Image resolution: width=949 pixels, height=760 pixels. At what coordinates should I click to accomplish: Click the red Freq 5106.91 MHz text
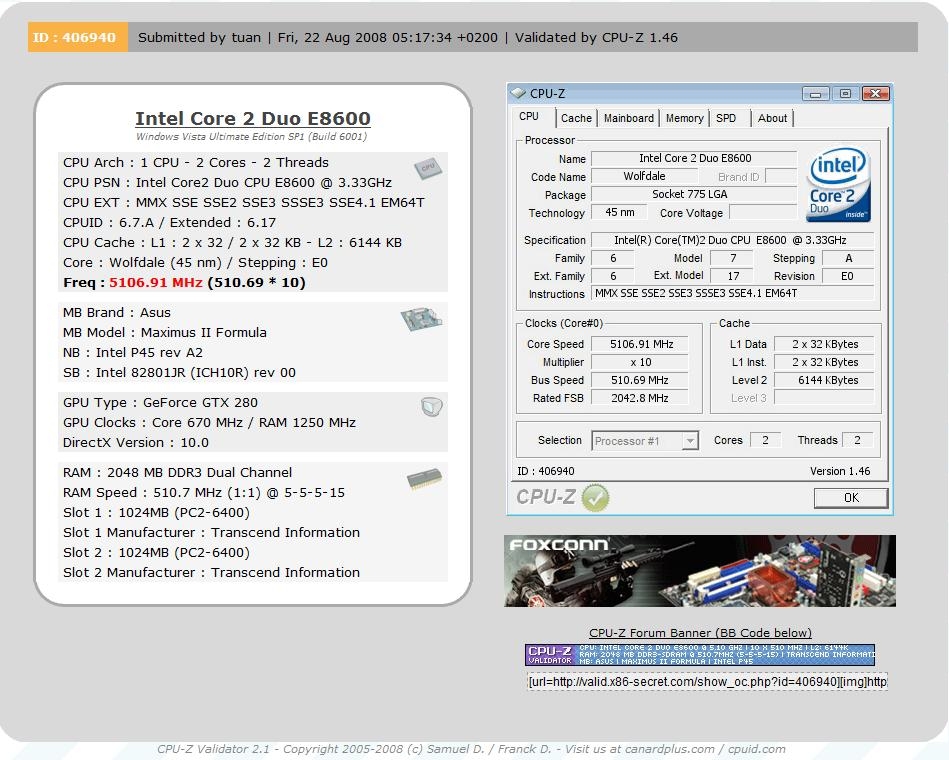pos(156,283)
